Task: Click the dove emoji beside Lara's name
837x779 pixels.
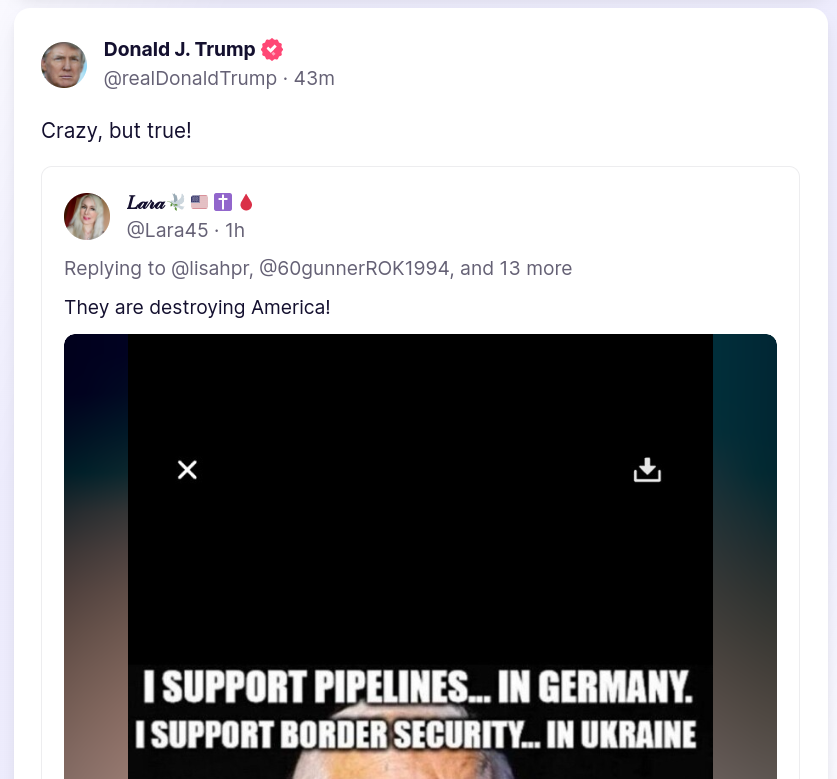Action: pos(177,203)
